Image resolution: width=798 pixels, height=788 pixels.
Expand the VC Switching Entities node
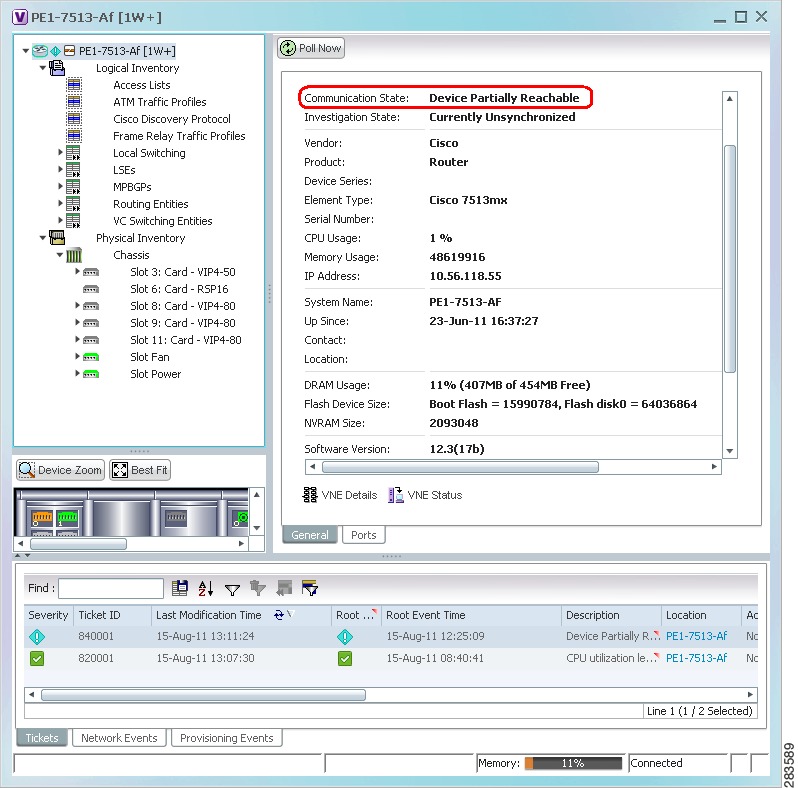60,220
